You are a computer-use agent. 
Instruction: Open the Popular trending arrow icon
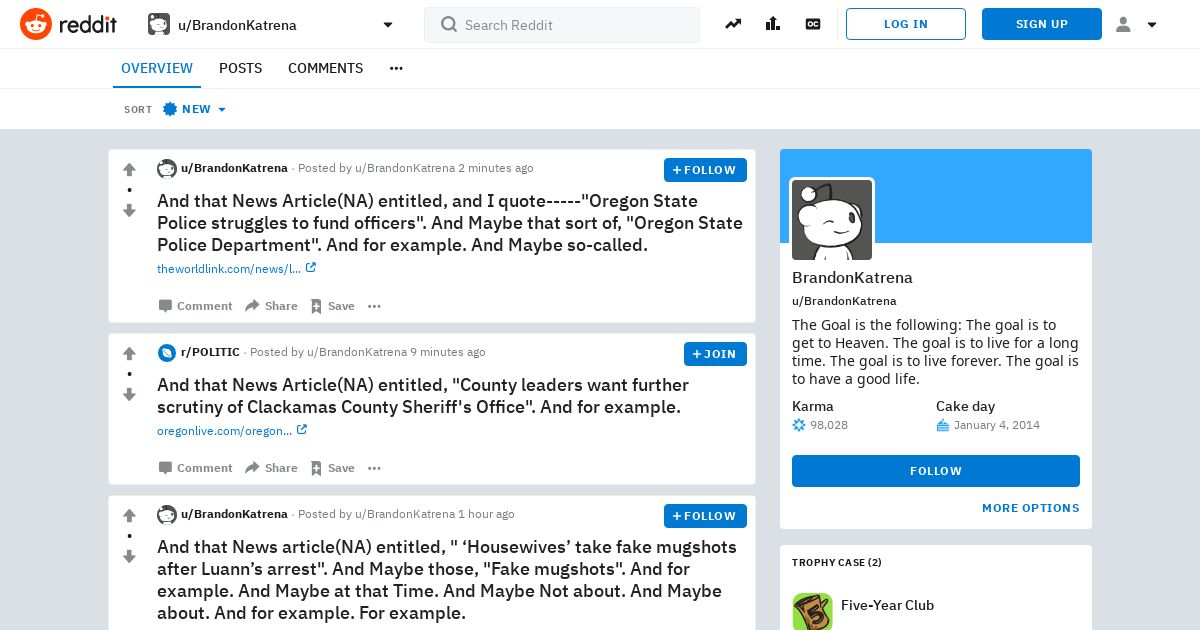733,24
